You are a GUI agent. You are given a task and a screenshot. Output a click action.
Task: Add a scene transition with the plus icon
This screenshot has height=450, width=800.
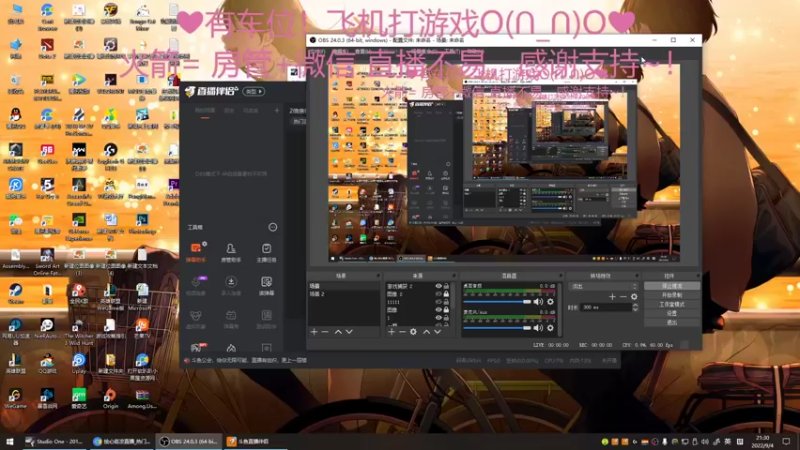point(612,296)
